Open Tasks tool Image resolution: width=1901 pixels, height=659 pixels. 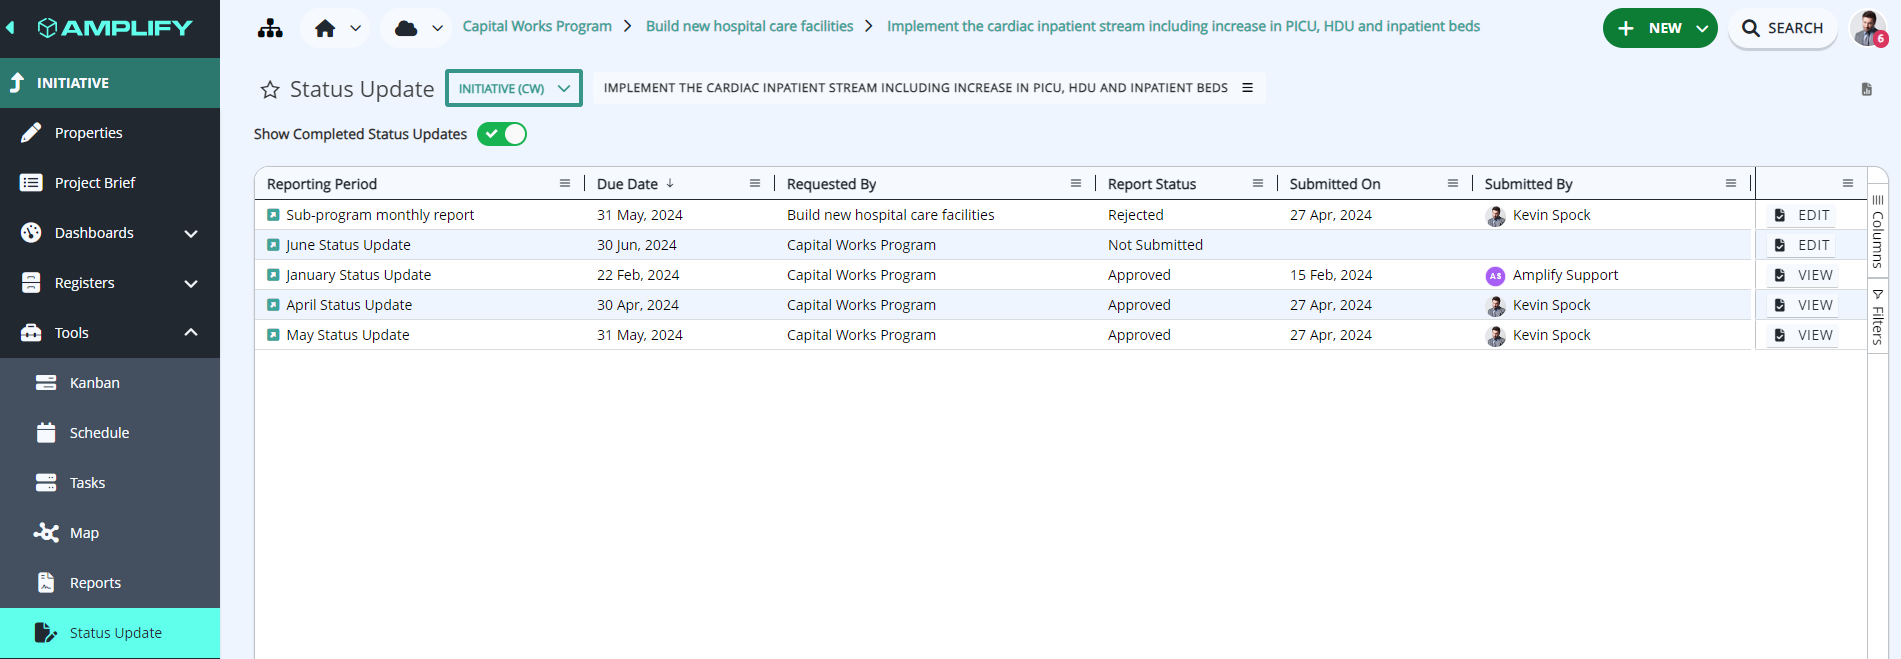point(110,483)
